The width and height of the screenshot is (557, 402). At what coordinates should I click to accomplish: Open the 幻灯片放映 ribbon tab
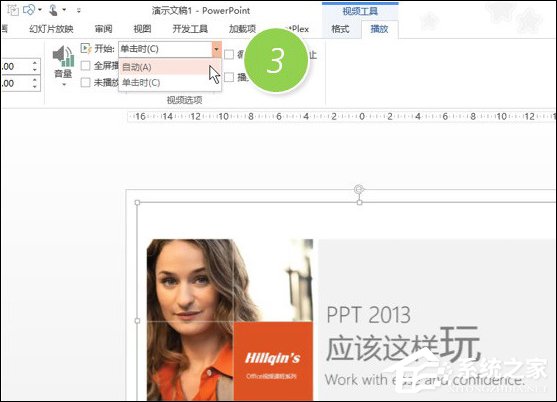pyautogui.click(x=51, y=29)
